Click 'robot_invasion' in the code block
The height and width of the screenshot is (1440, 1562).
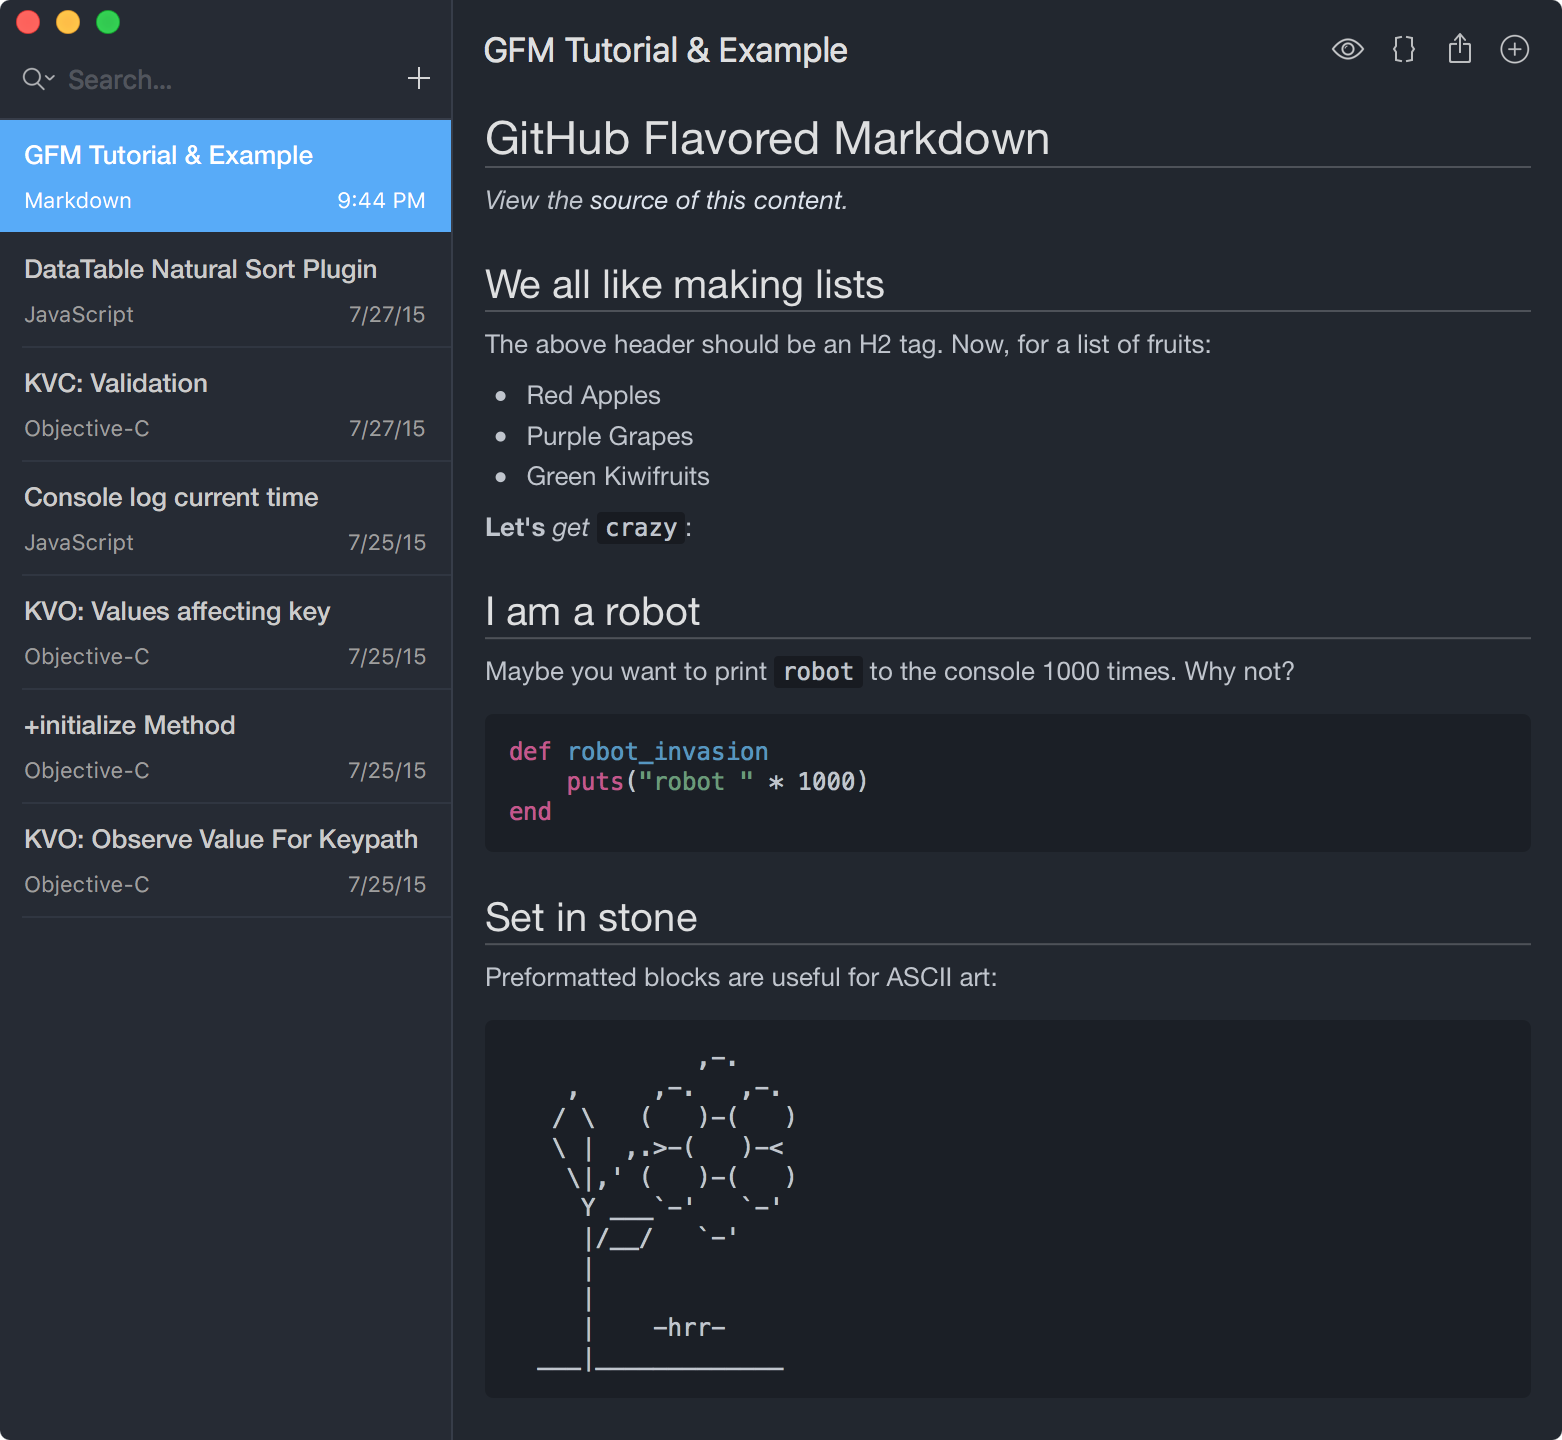coord(668,751)
